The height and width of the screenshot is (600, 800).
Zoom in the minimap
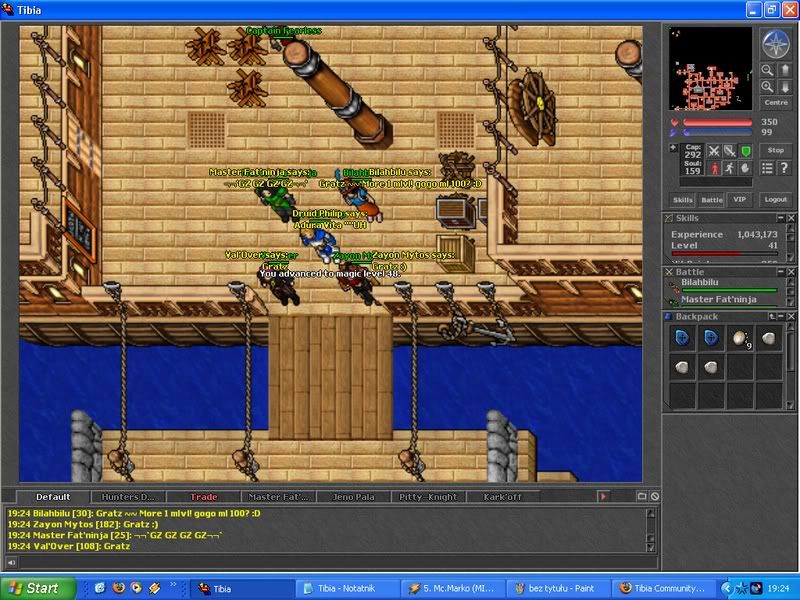(x=767, y=87)
